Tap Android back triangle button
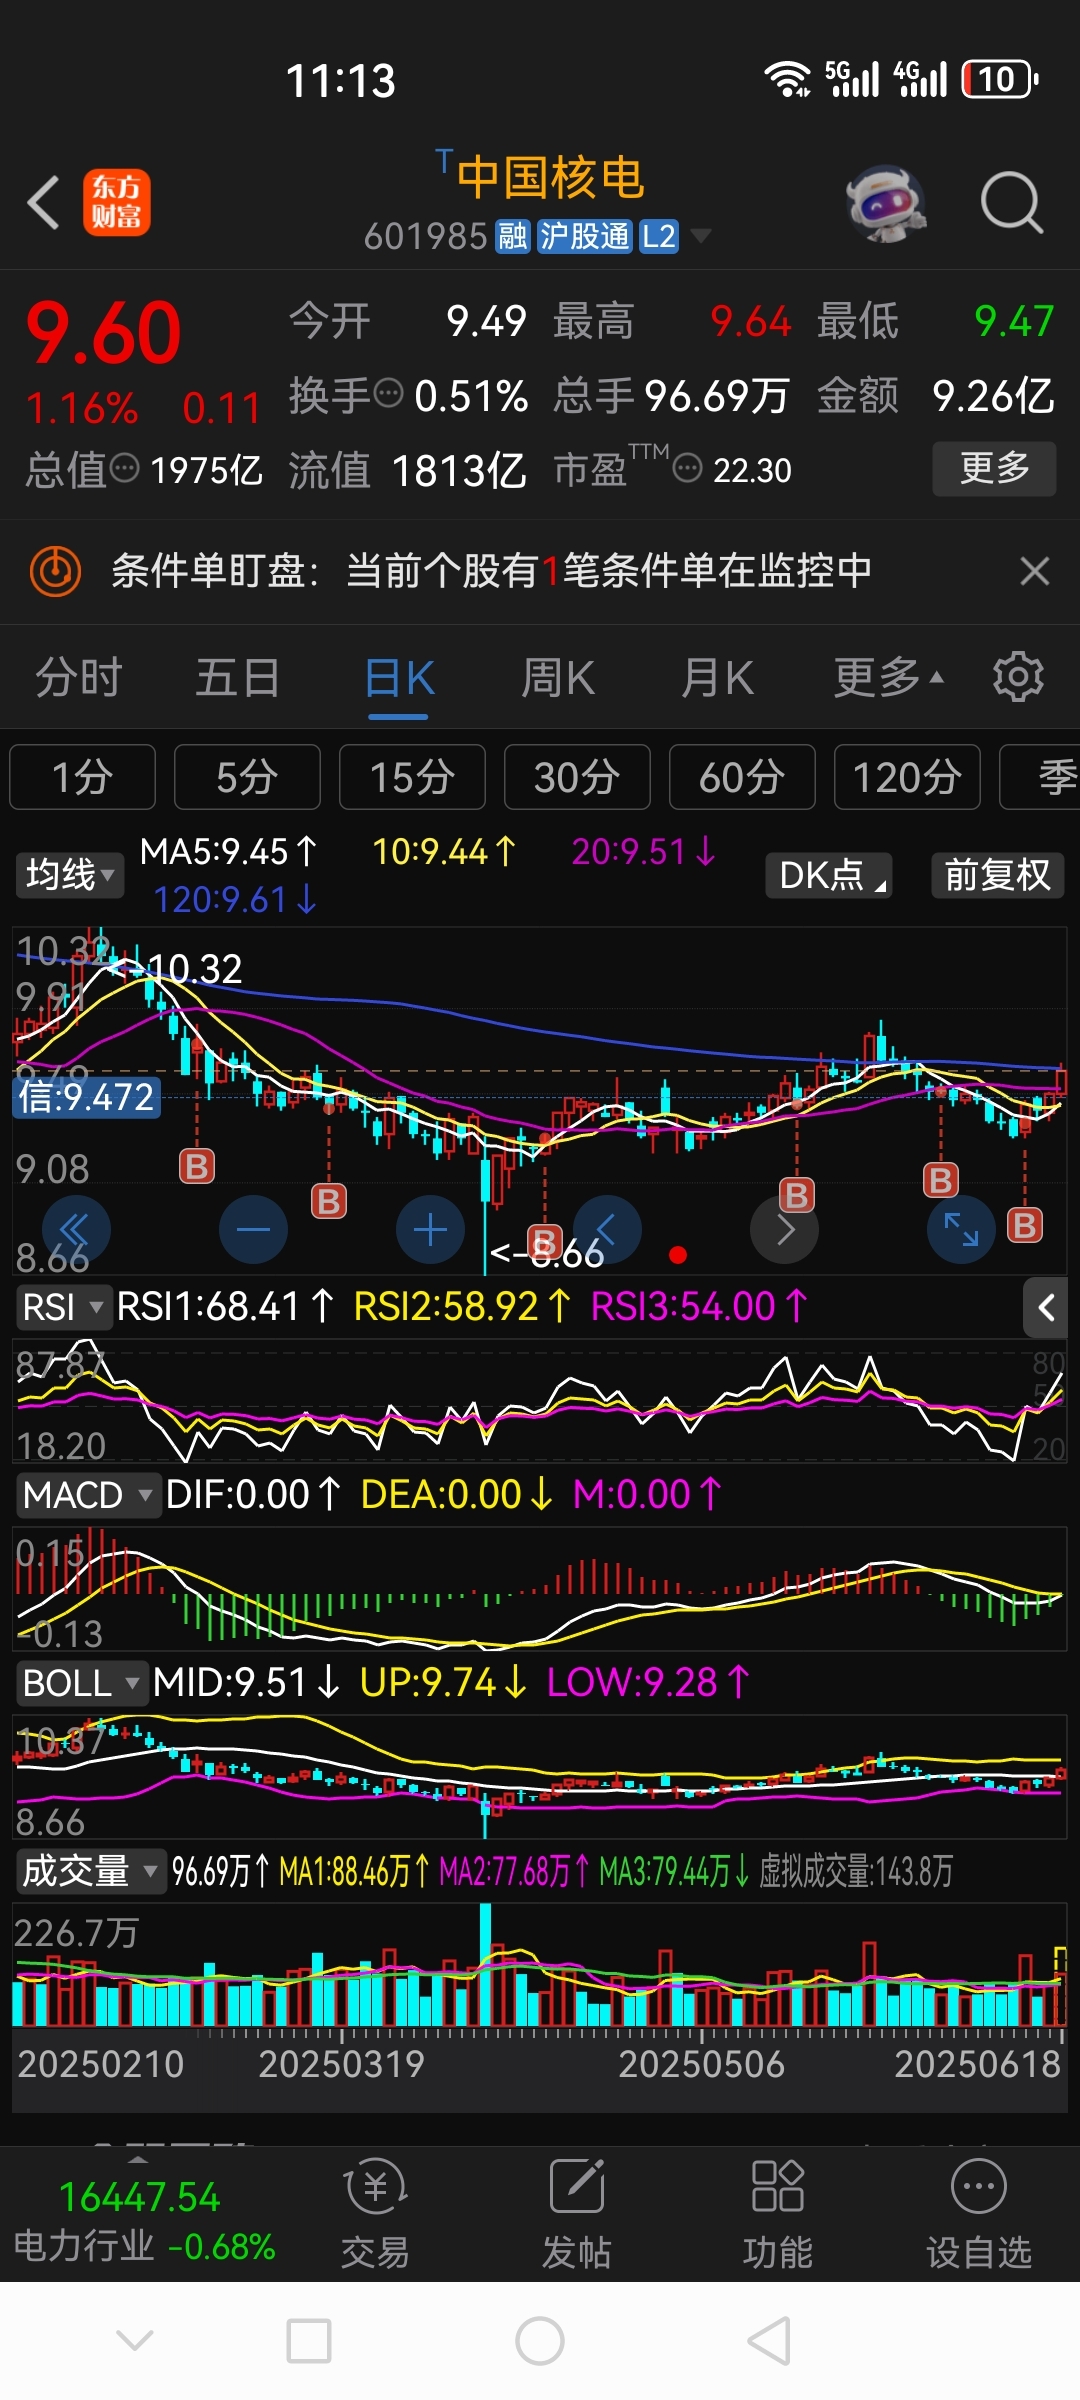1080x2400 pixels. click(770, 2341)
